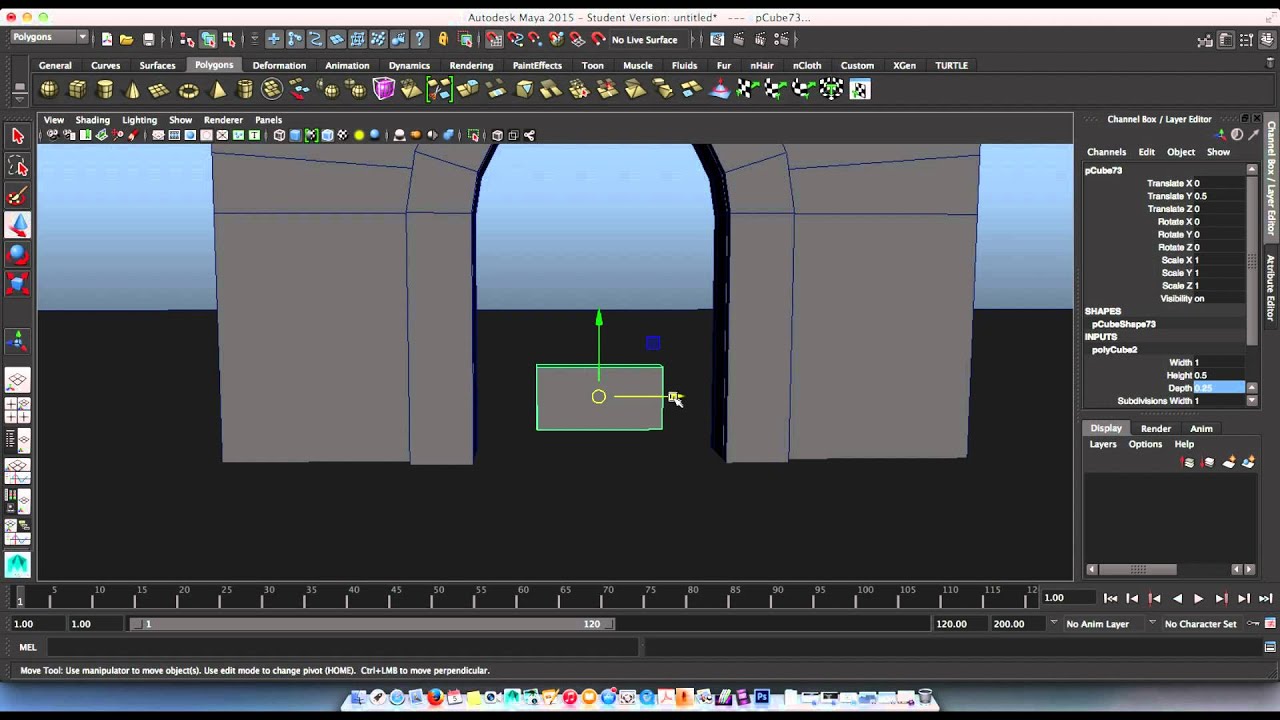Switch to the Deformation shelf tab
Screen dimensions: 1280x720
pyautogui.click(x=279, y=65)
